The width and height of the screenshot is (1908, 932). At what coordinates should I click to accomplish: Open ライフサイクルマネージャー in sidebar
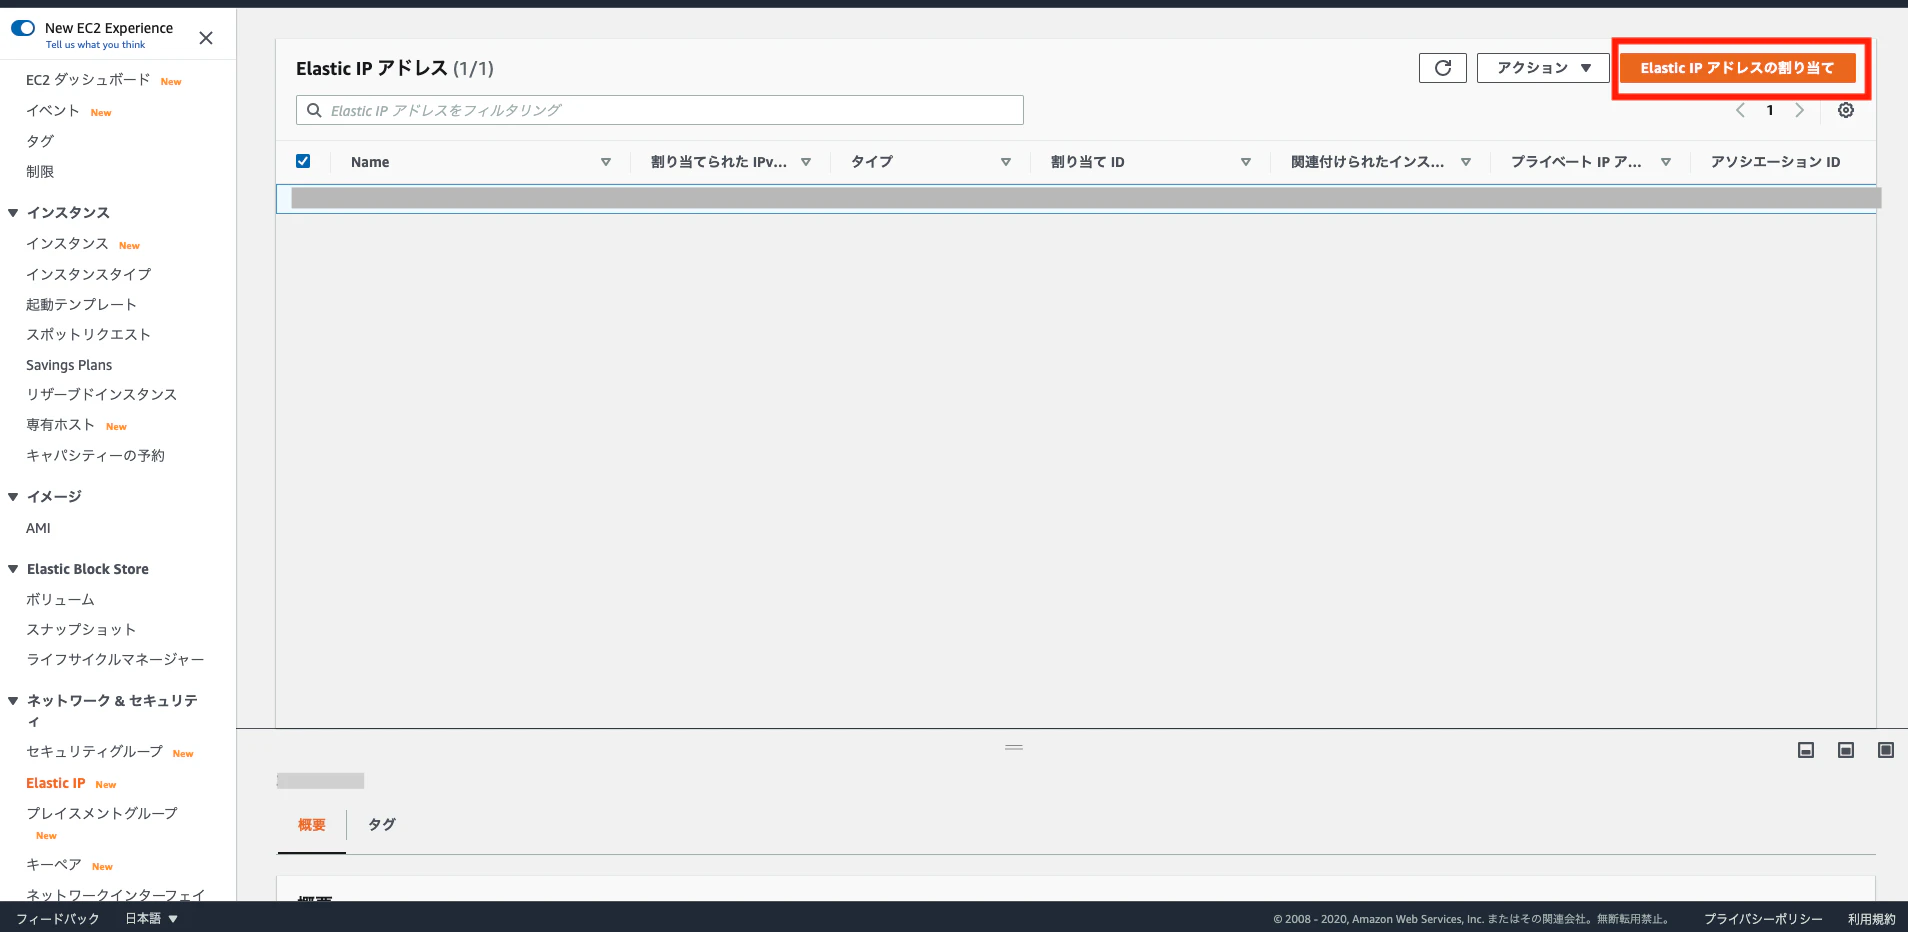tap(115, 660)
